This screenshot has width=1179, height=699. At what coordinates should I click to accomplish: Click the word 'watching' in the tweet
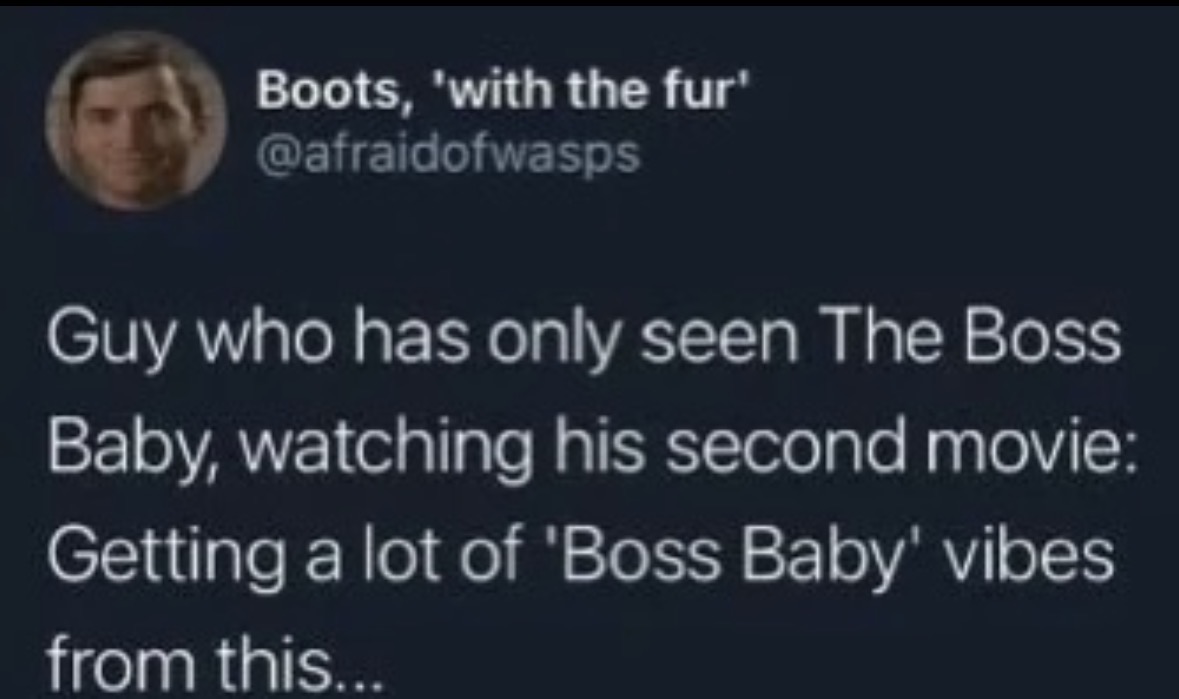click(385, 449)
